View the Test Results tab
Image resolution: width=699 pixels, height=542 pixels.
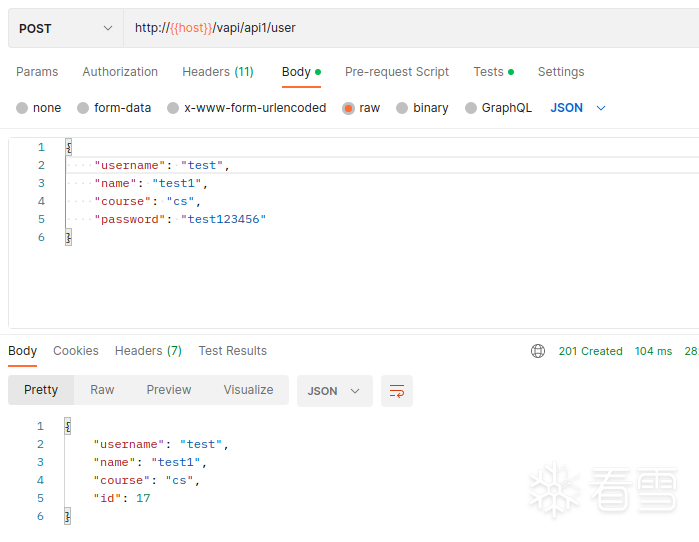(x=232, y=351)
